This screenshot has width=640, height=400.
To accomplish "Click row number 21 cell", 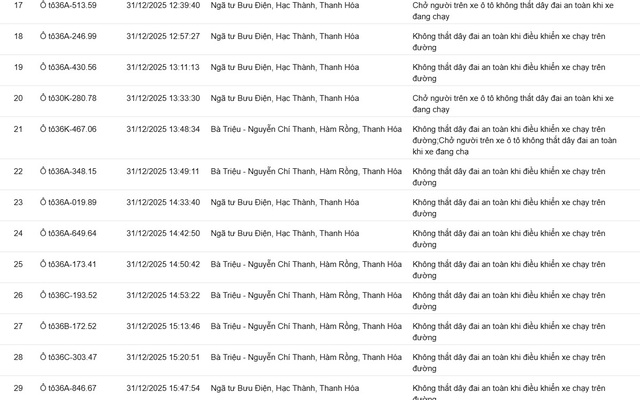I will click(x=18, y=129).
